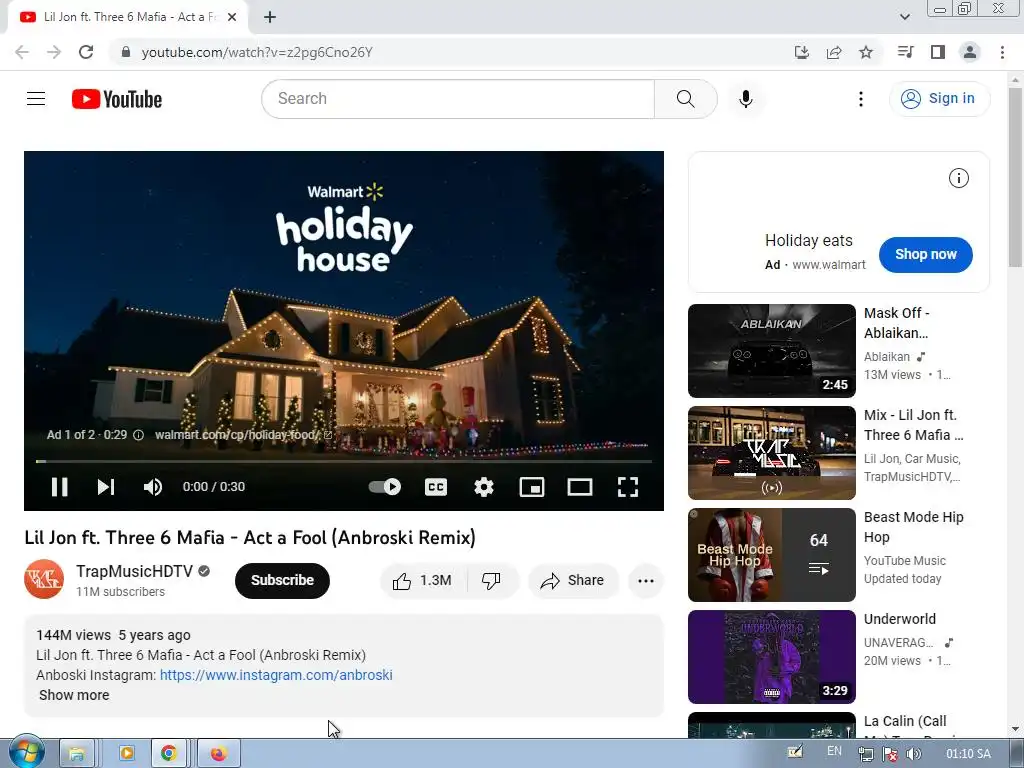Enable miniplayer mode

coord(532,487)
